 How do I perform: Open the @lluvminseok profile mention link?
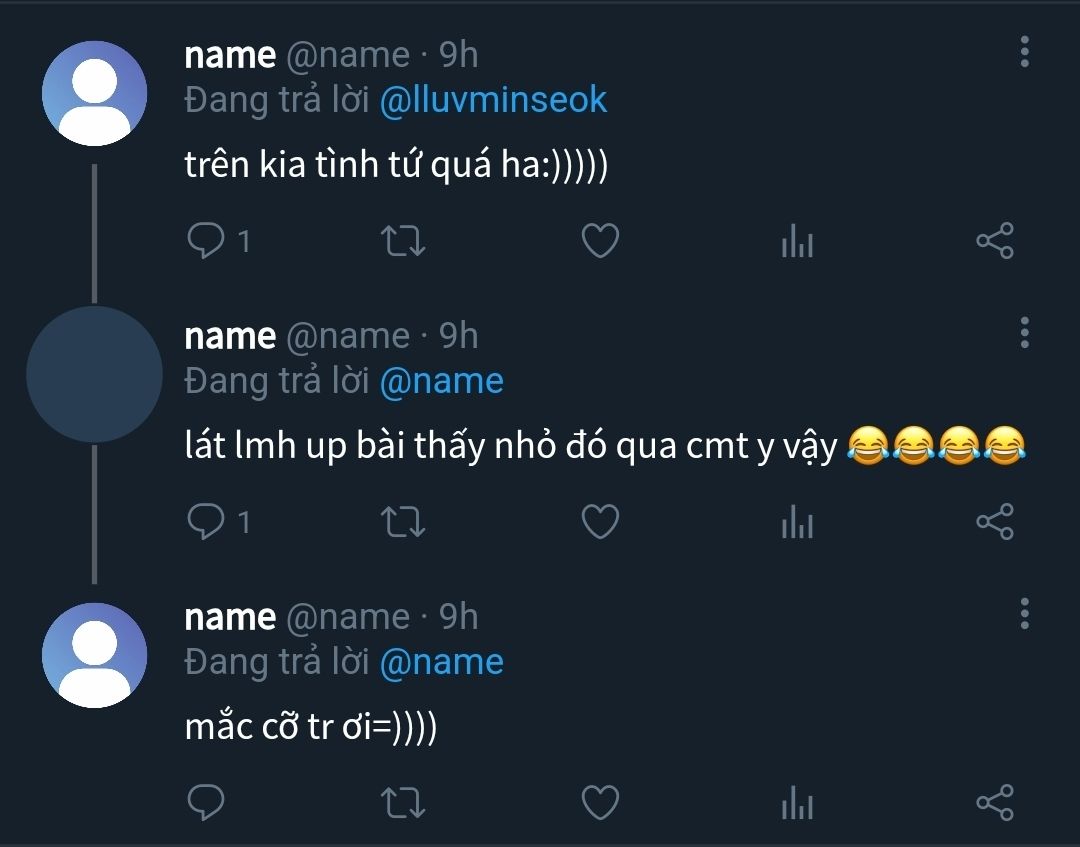click(493, 99)
